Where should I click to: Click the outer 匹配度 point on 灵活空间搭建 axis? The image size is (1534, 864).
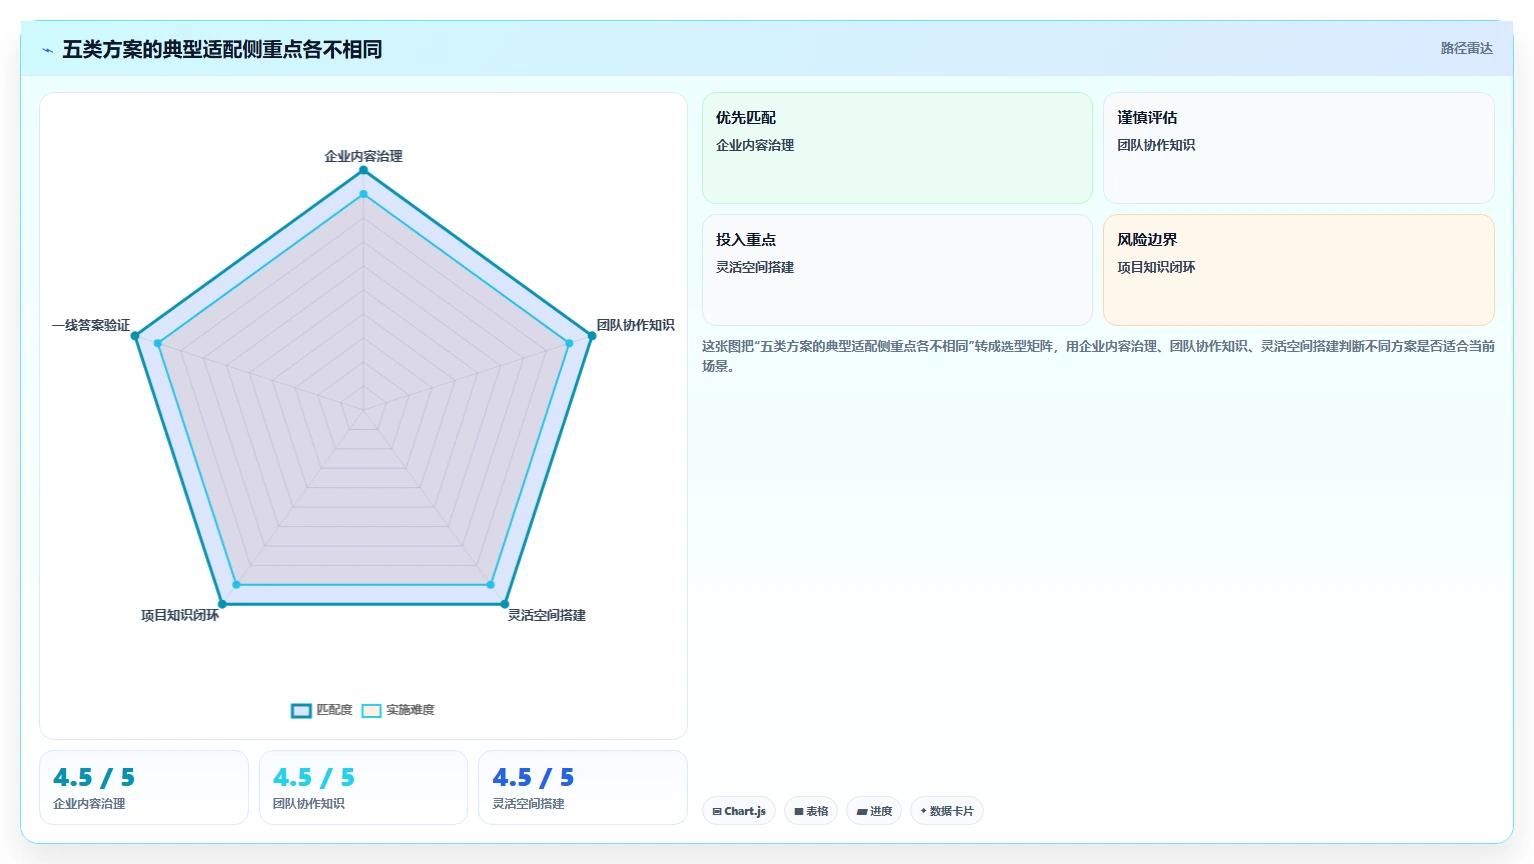tap(504, 604)
